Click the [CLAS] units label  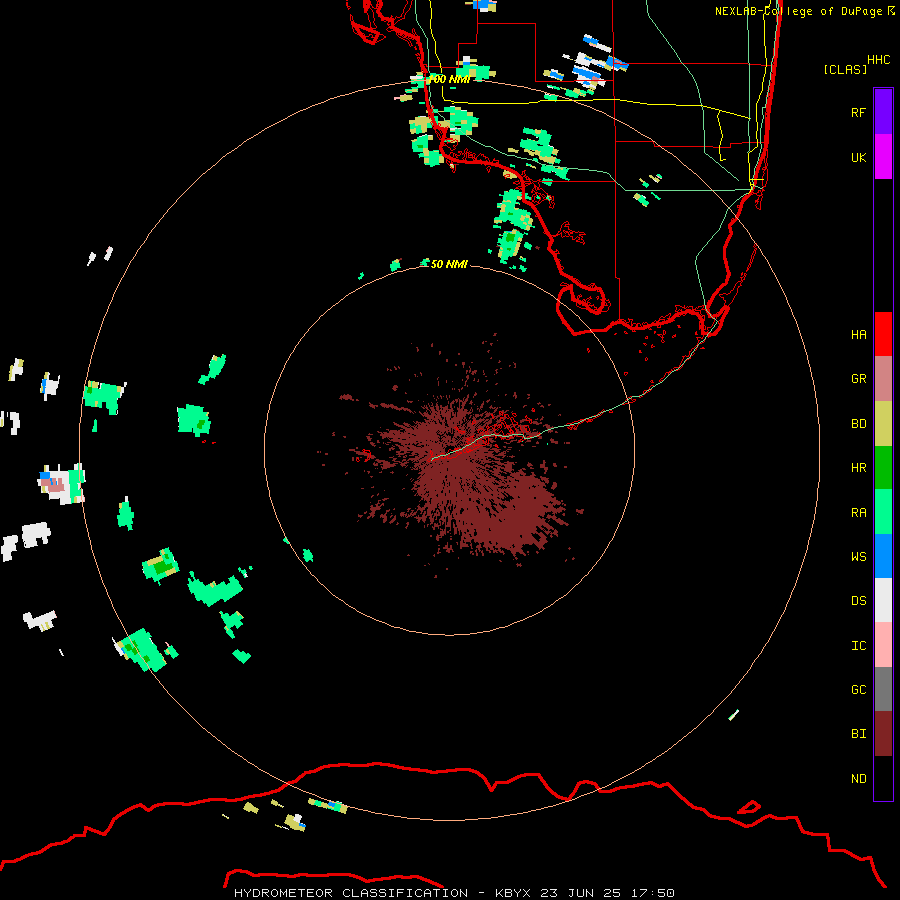[x=845, y=69]
